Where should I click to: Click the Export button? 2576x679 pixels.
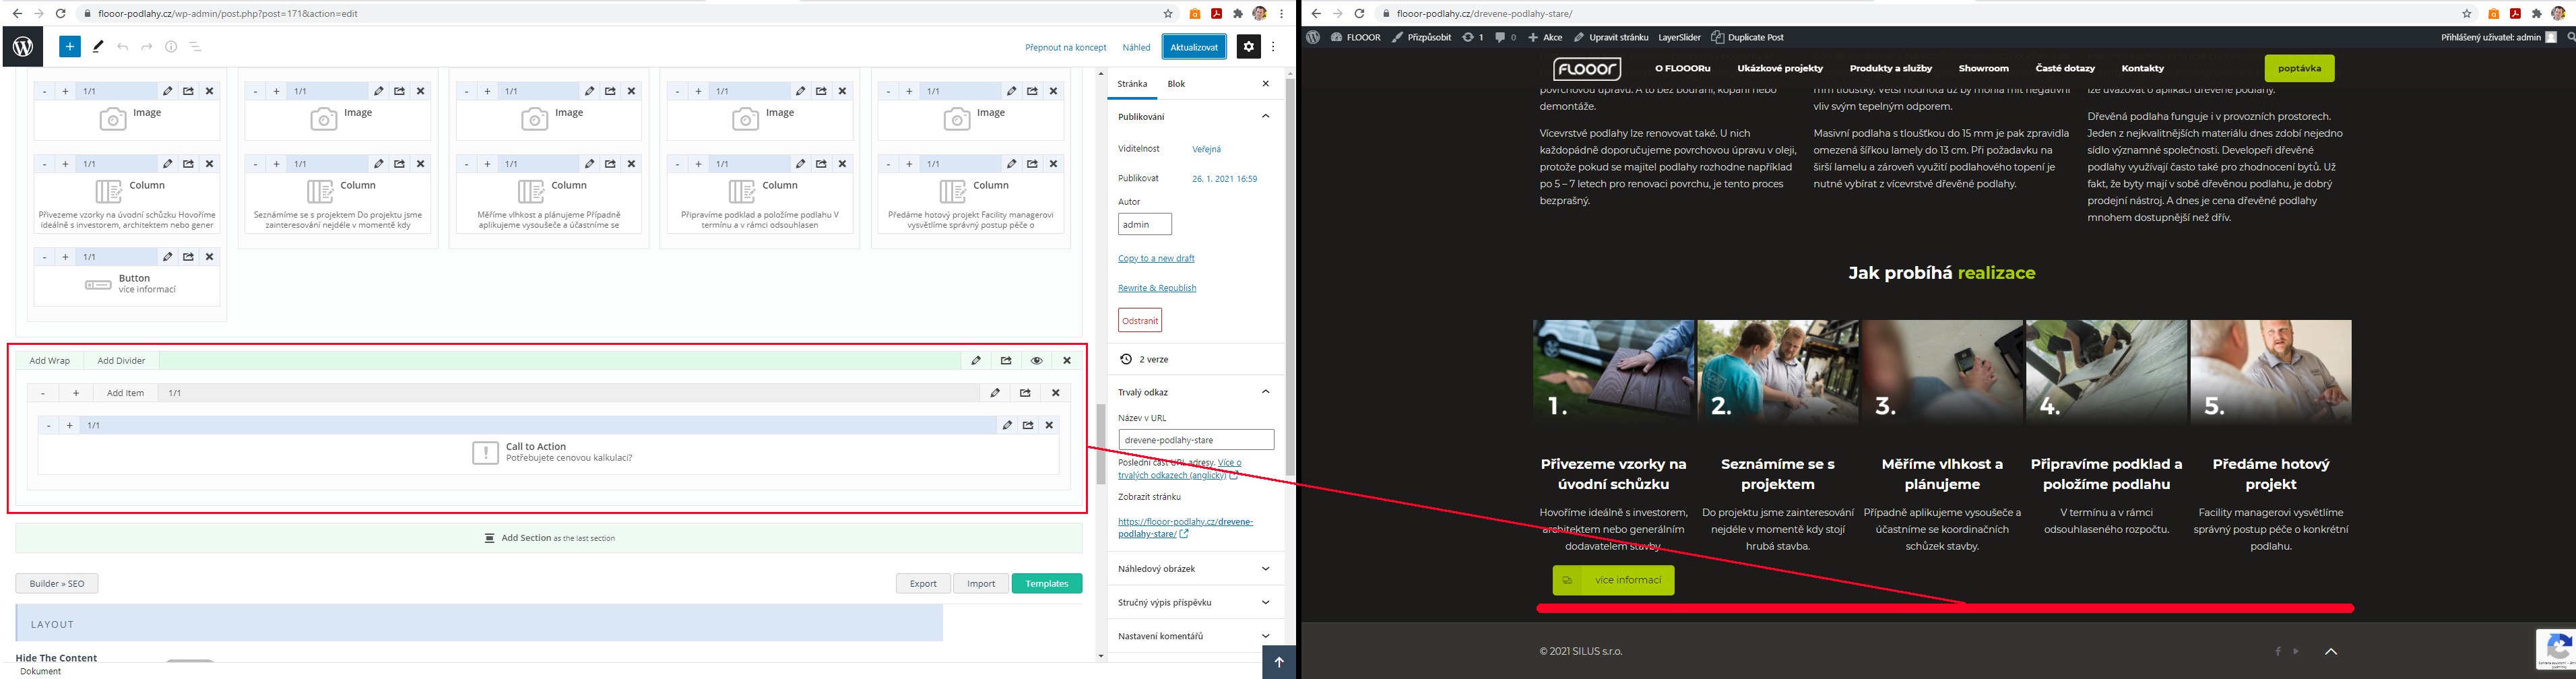point(923,583)
